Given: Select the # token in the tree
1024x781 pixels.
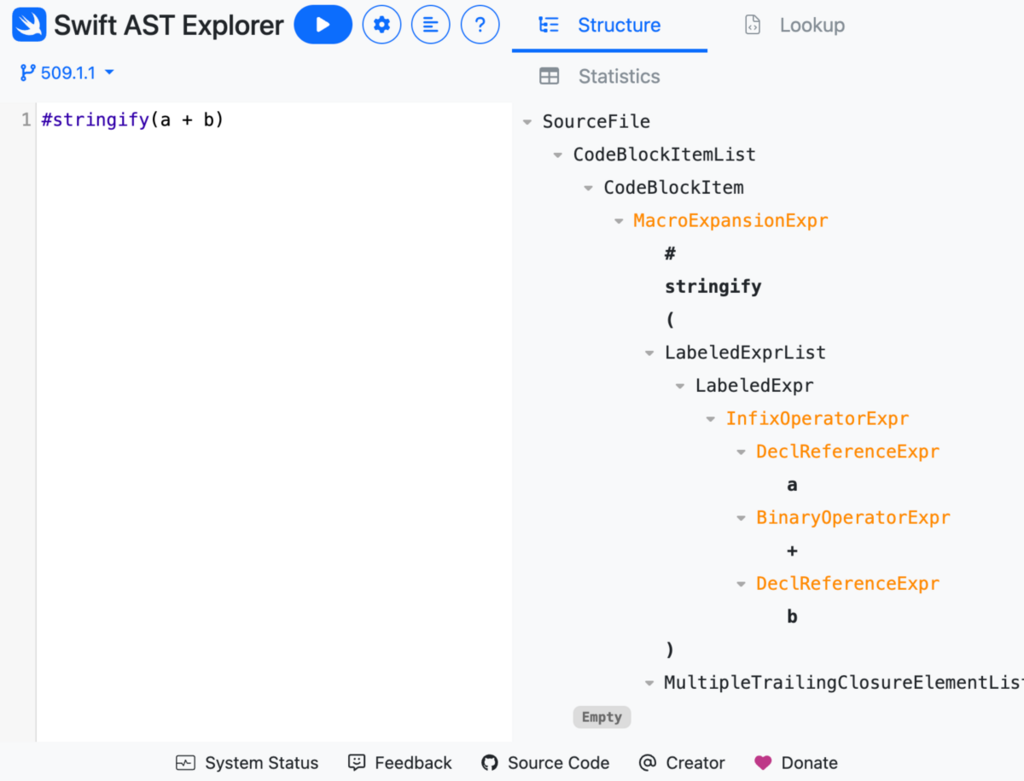Looking at the screenshot, I should point(670,254).
